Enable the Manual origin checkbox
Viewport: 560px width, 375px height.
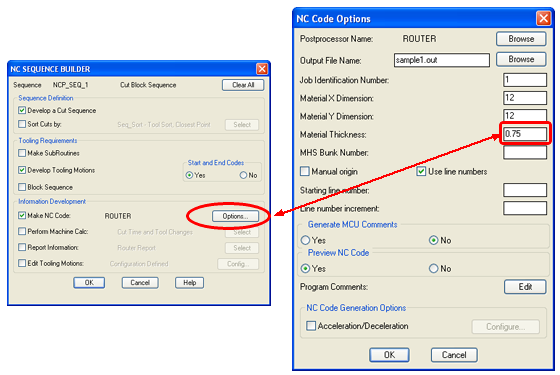tap(305, 171)
